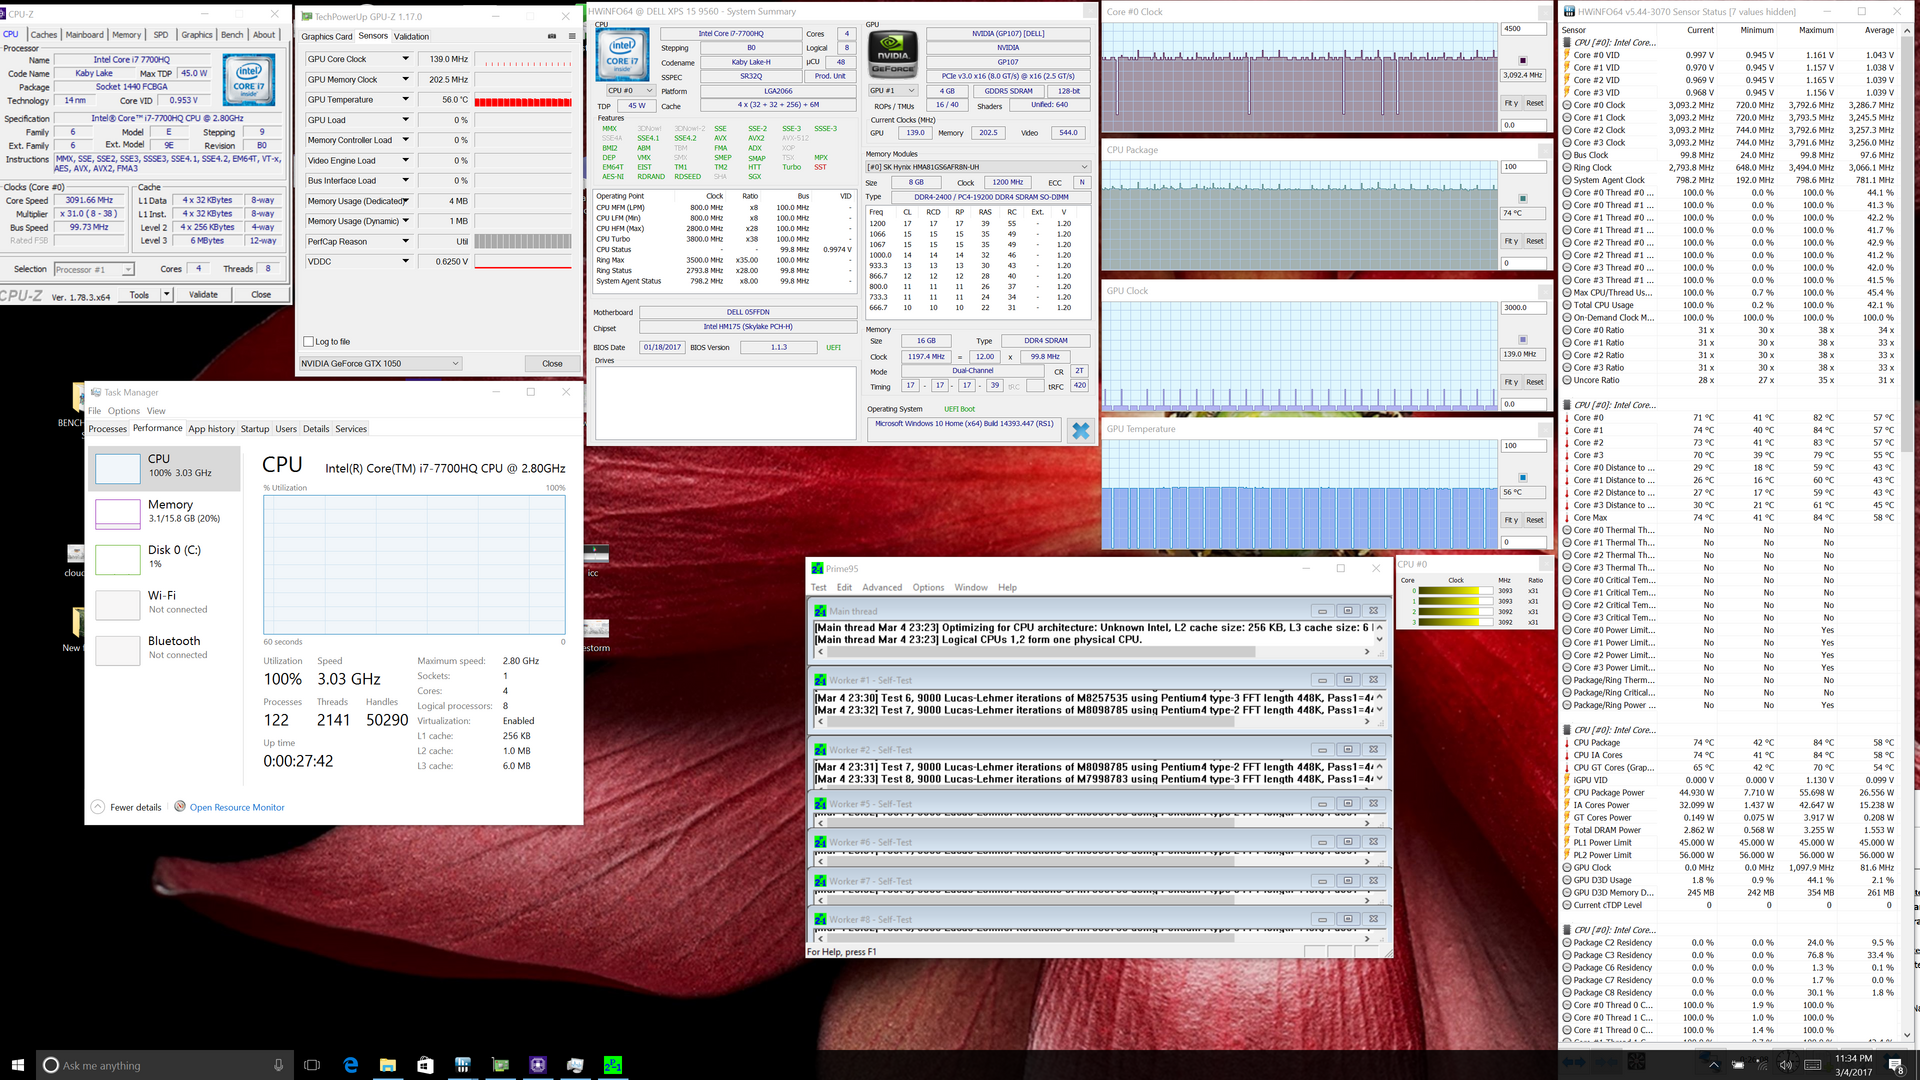Click the Close button in CPU-Z
This screenshot has height=1080, width=1920.
point(261,294)
